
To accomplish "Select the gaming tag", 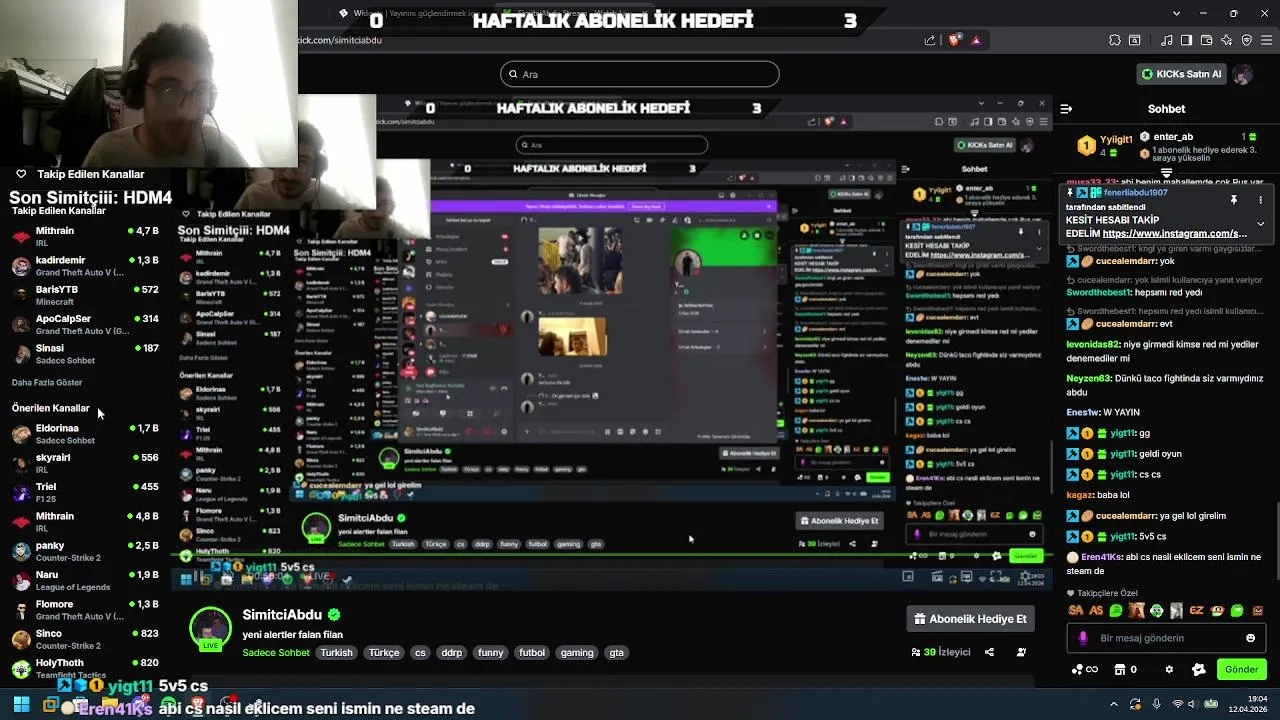I will pyautogui.click(x=577, y=653).
